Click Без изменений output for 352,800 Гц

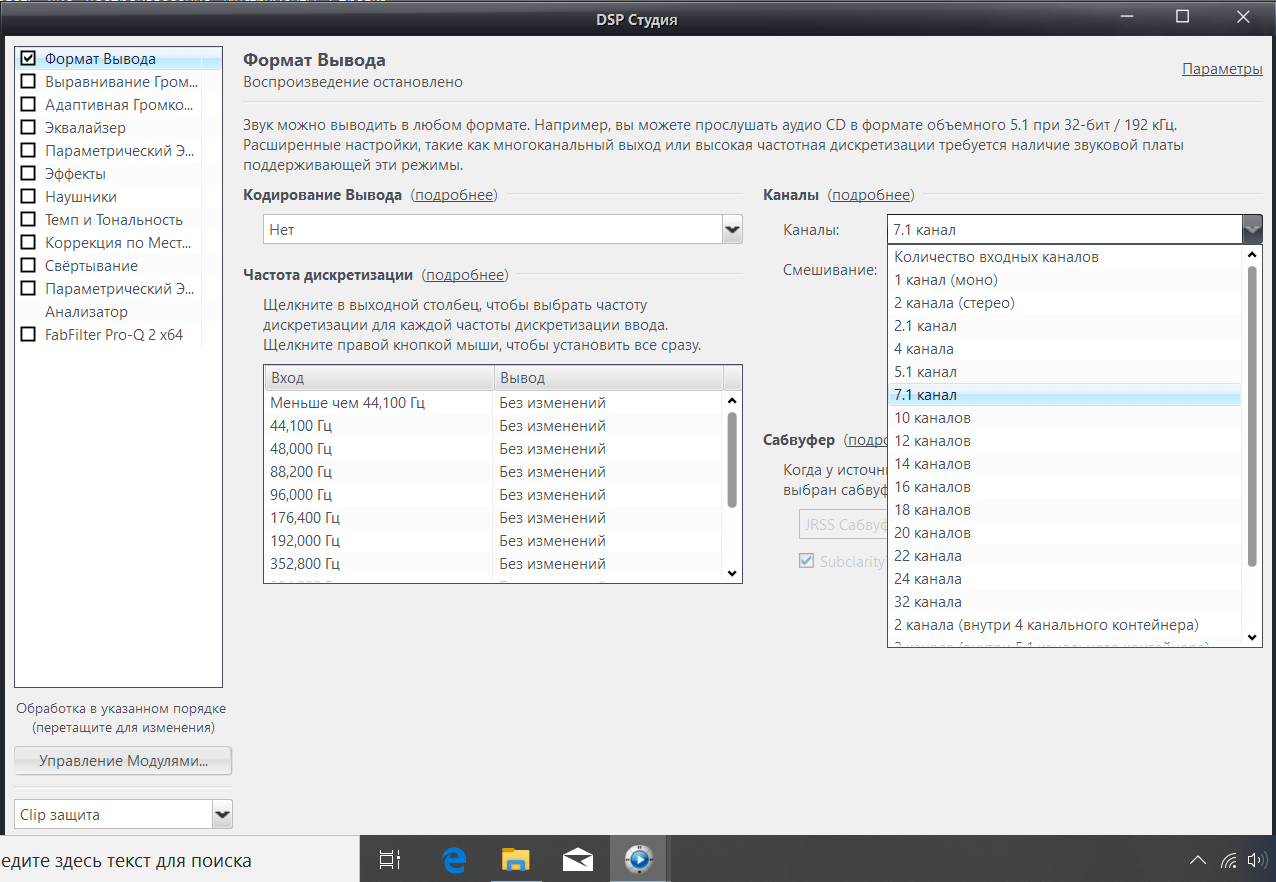coord(553,564)
